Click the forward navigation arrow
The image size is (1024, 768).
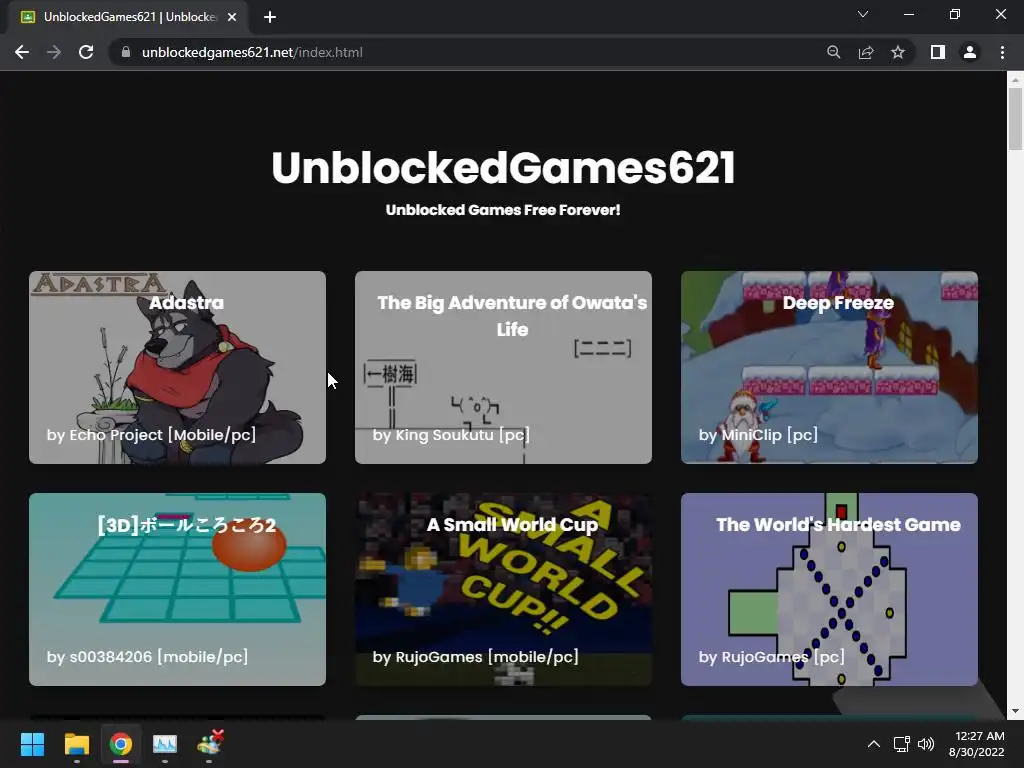54,52
